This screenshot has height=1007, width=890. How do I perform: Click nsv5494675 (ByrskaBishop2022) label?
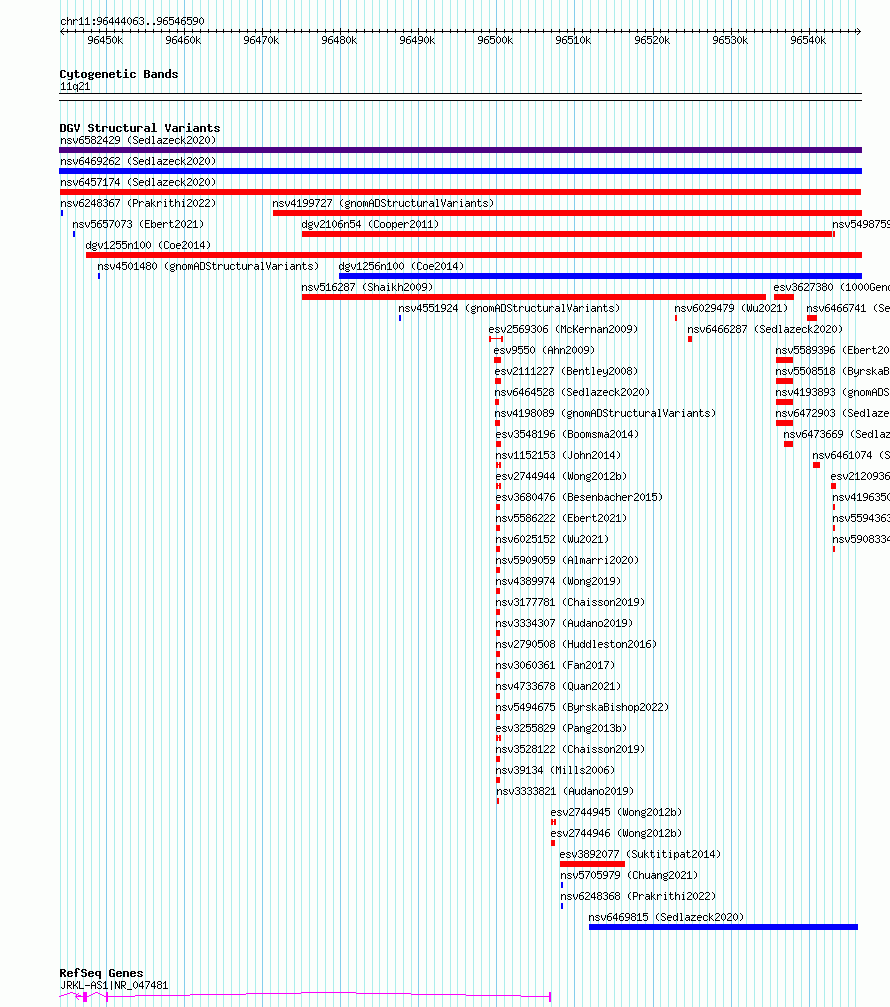pos(582,707)
